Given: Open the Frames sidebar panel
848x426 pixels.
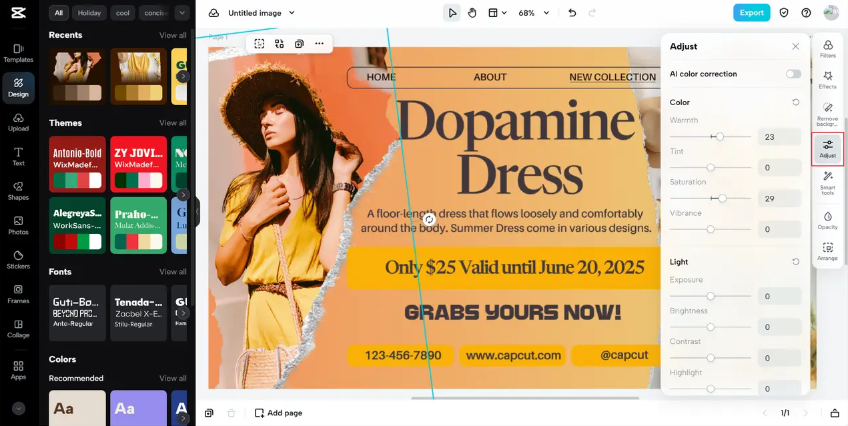Looking at the screenshot, I should tap(18, 295).
